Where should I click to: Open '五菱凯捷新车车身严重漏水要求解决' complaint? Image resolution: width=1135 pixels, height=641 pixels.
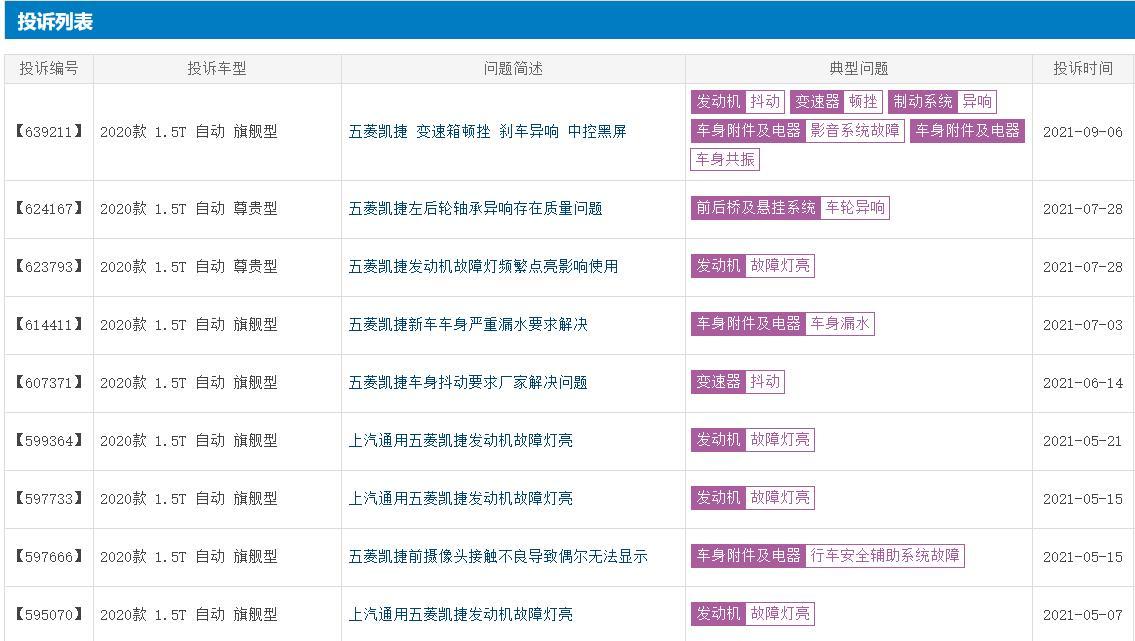click(468, 324)
